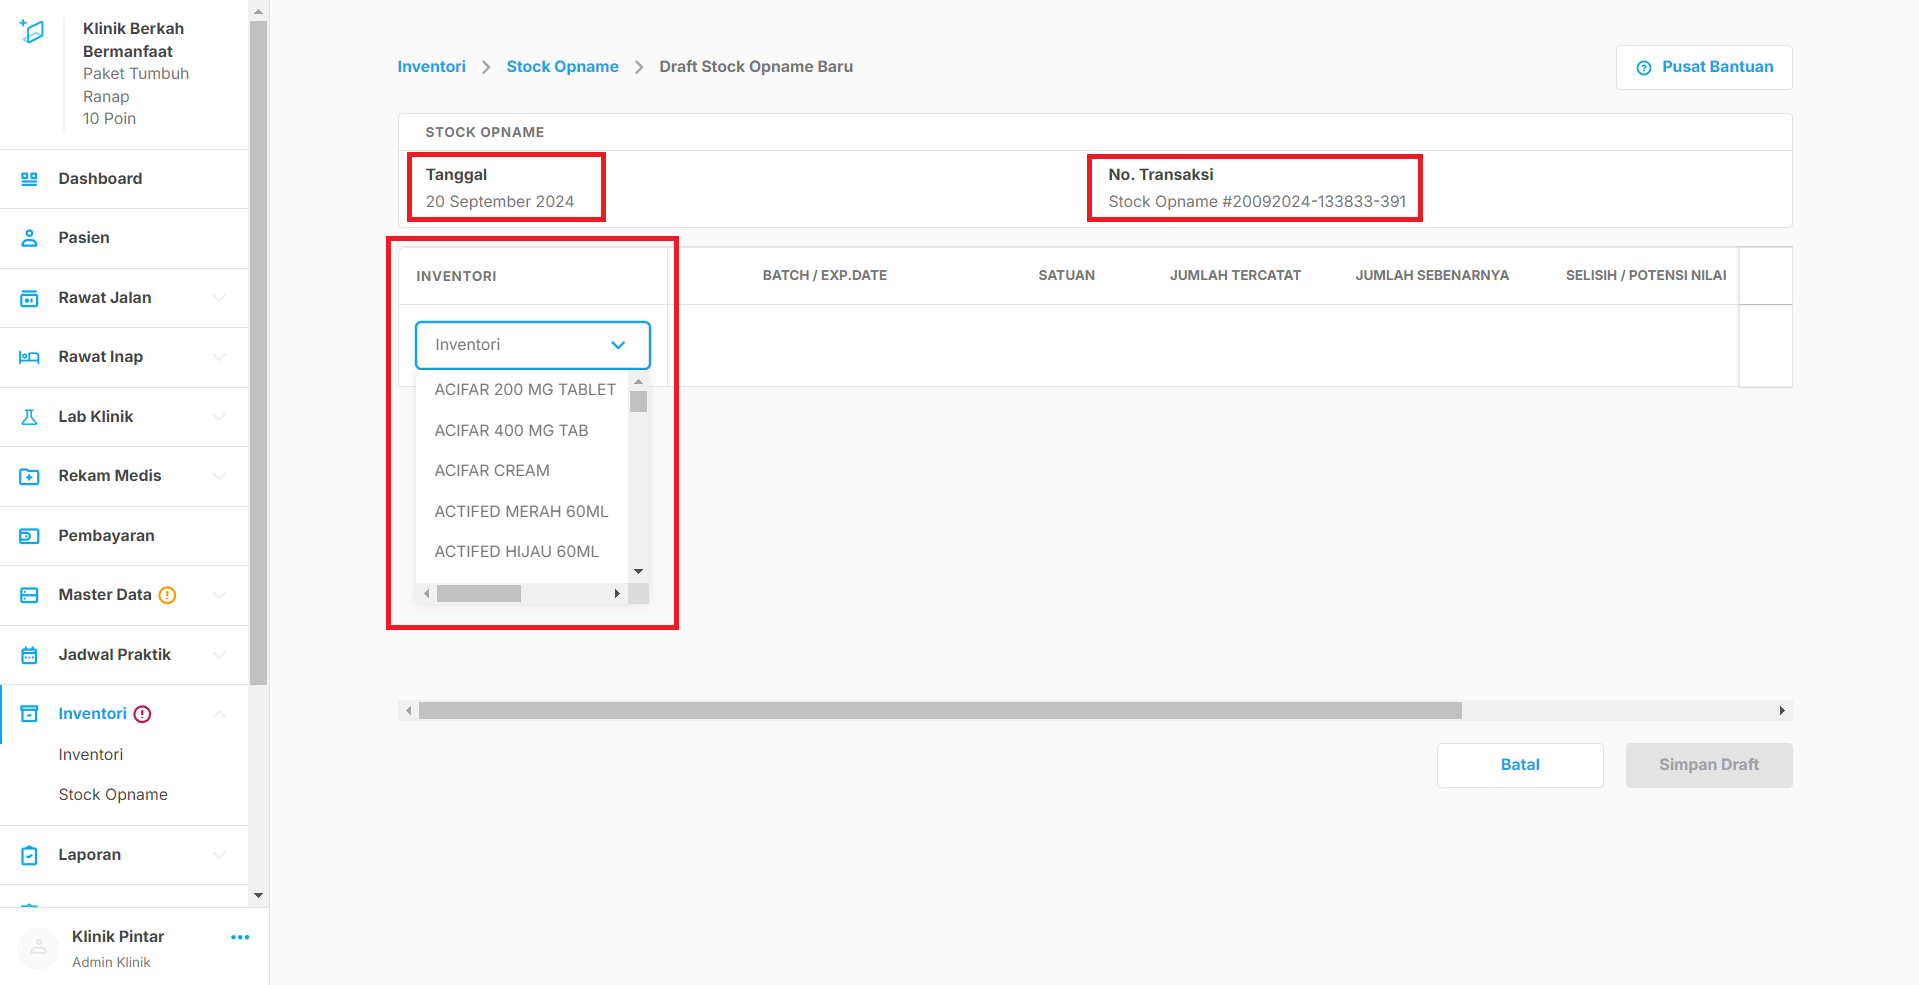The image size is (1919, 985).
Task: Expand the Lab Klinik submenu chevron
Action: click(219, 417)
